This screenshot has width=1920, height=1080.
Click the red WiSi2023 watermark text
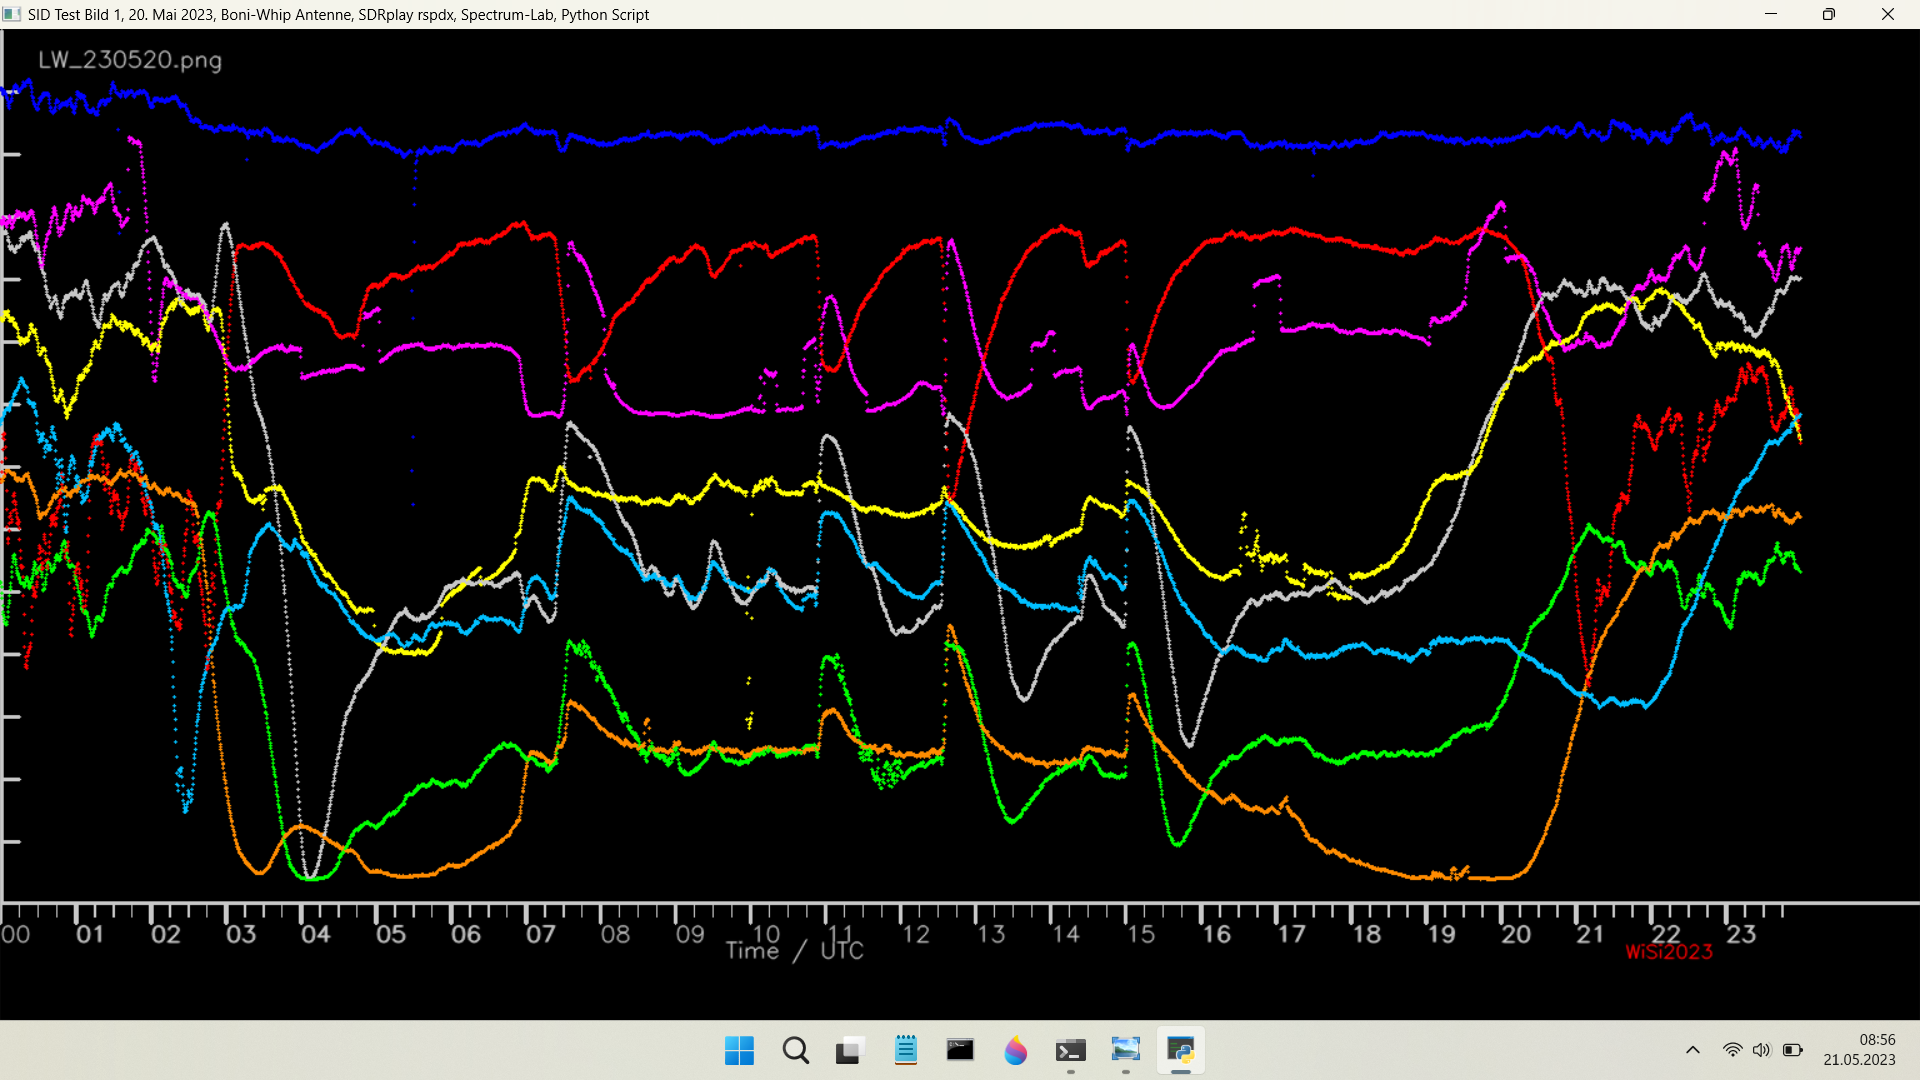point(1669,952)
